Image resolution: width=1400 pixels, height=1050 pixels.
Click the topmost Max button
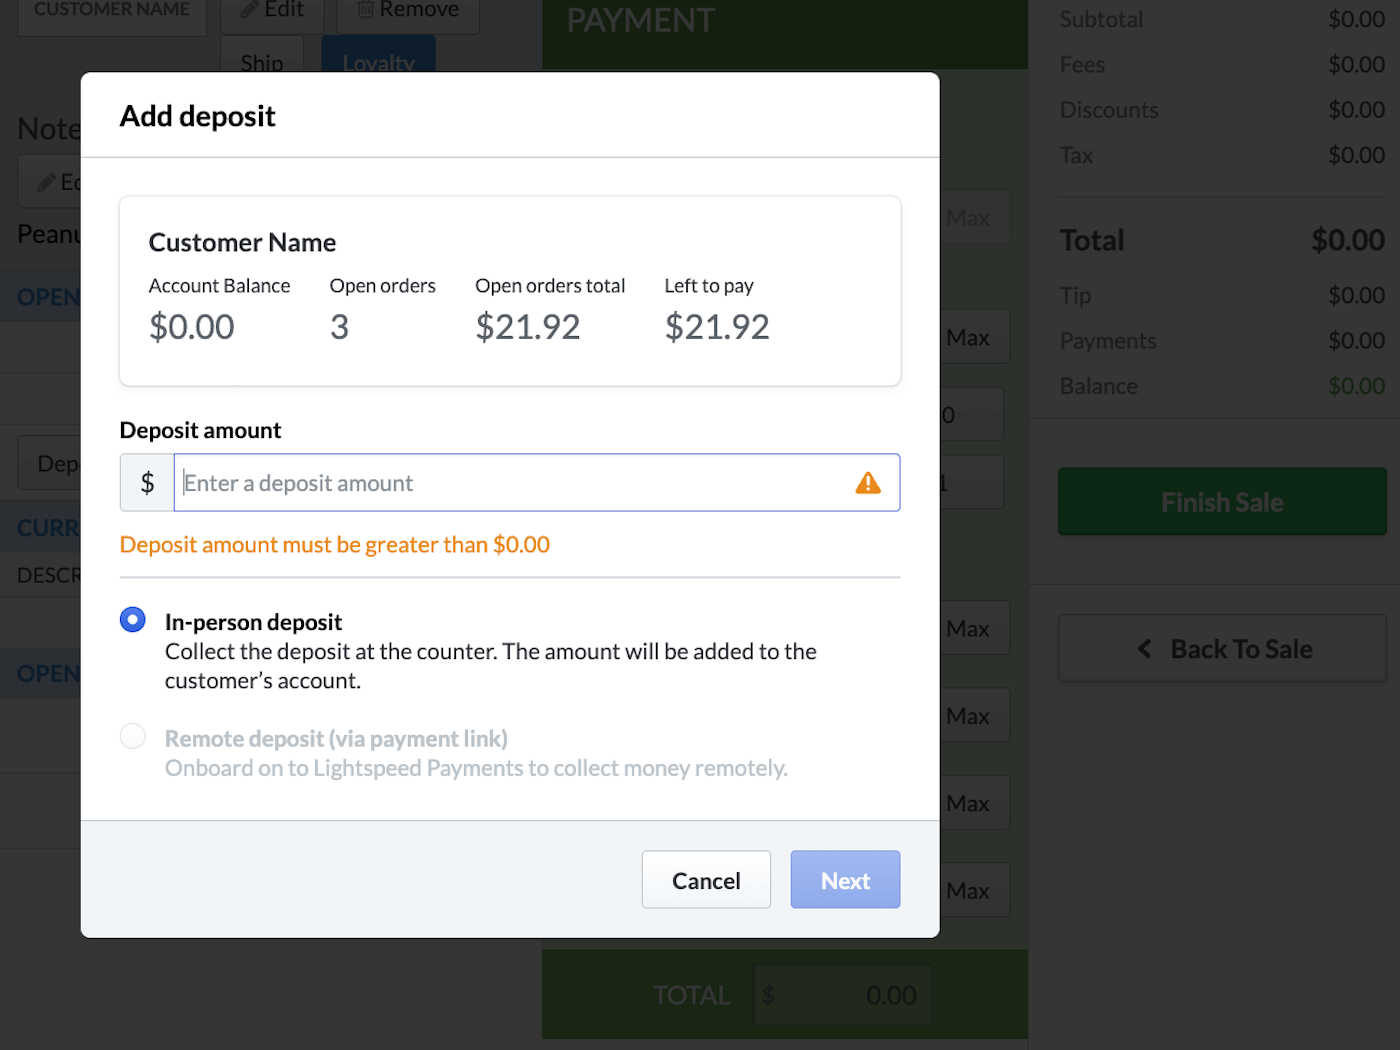(x=969, y=217)
